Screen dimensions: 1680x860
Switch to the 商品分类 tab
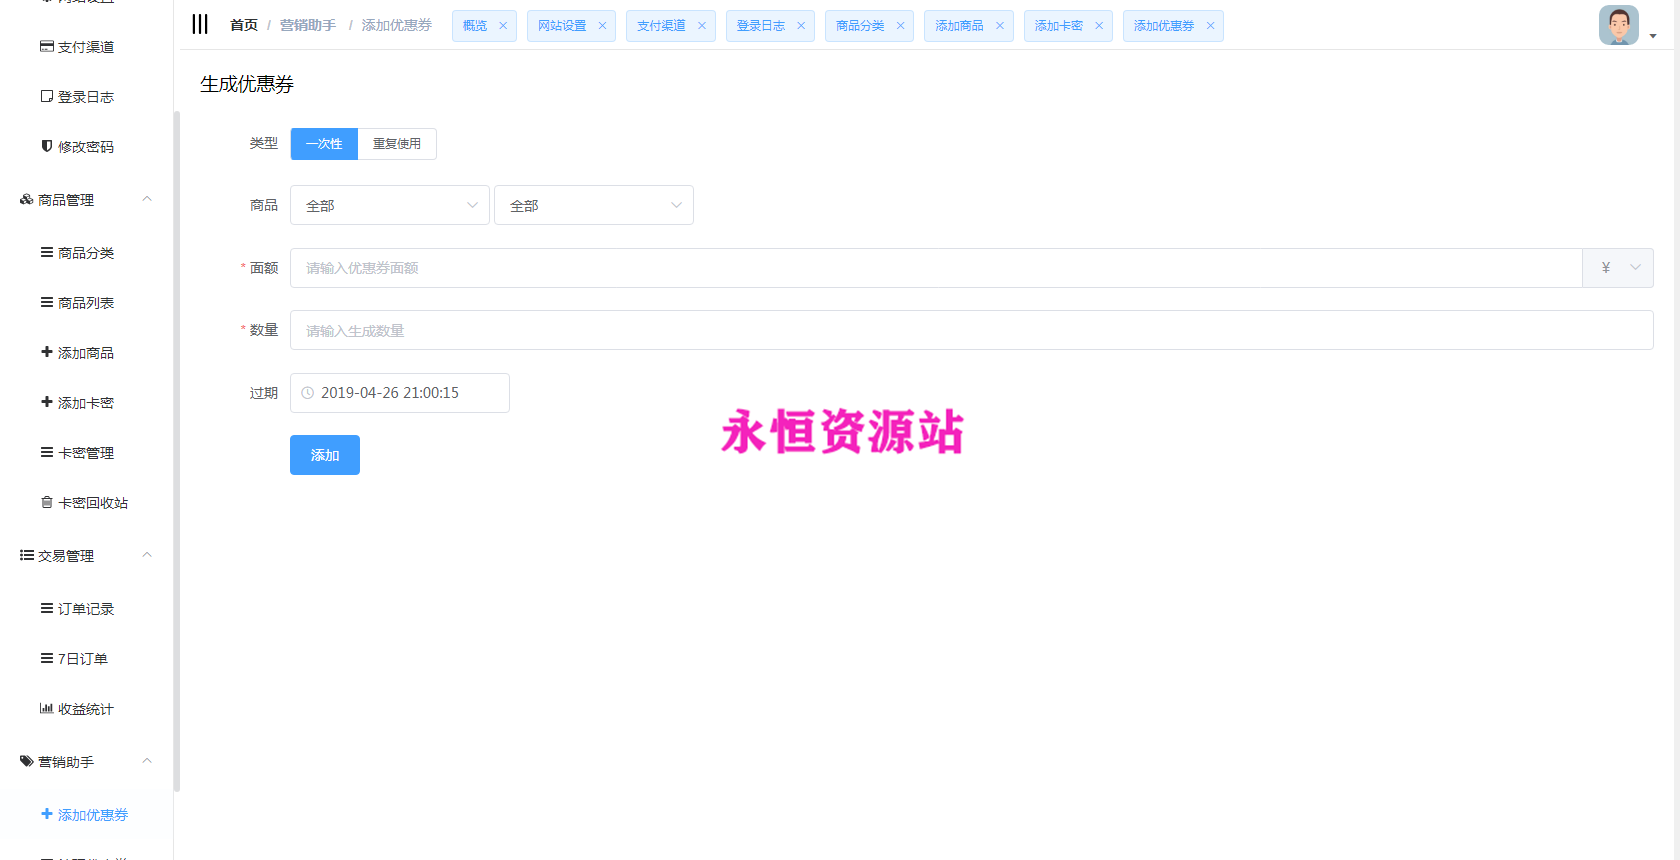click(860, 26)
